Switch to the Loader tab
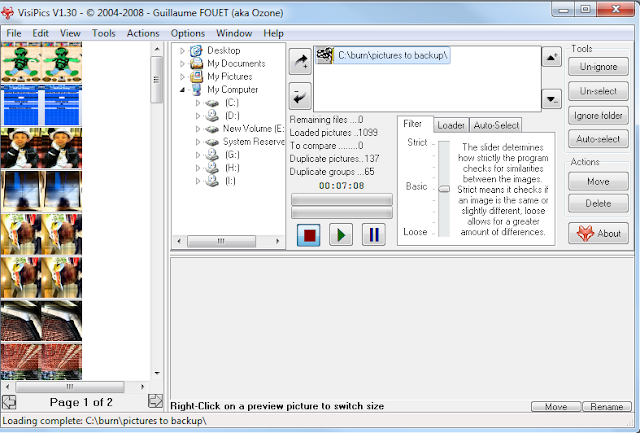 [451, 125]
